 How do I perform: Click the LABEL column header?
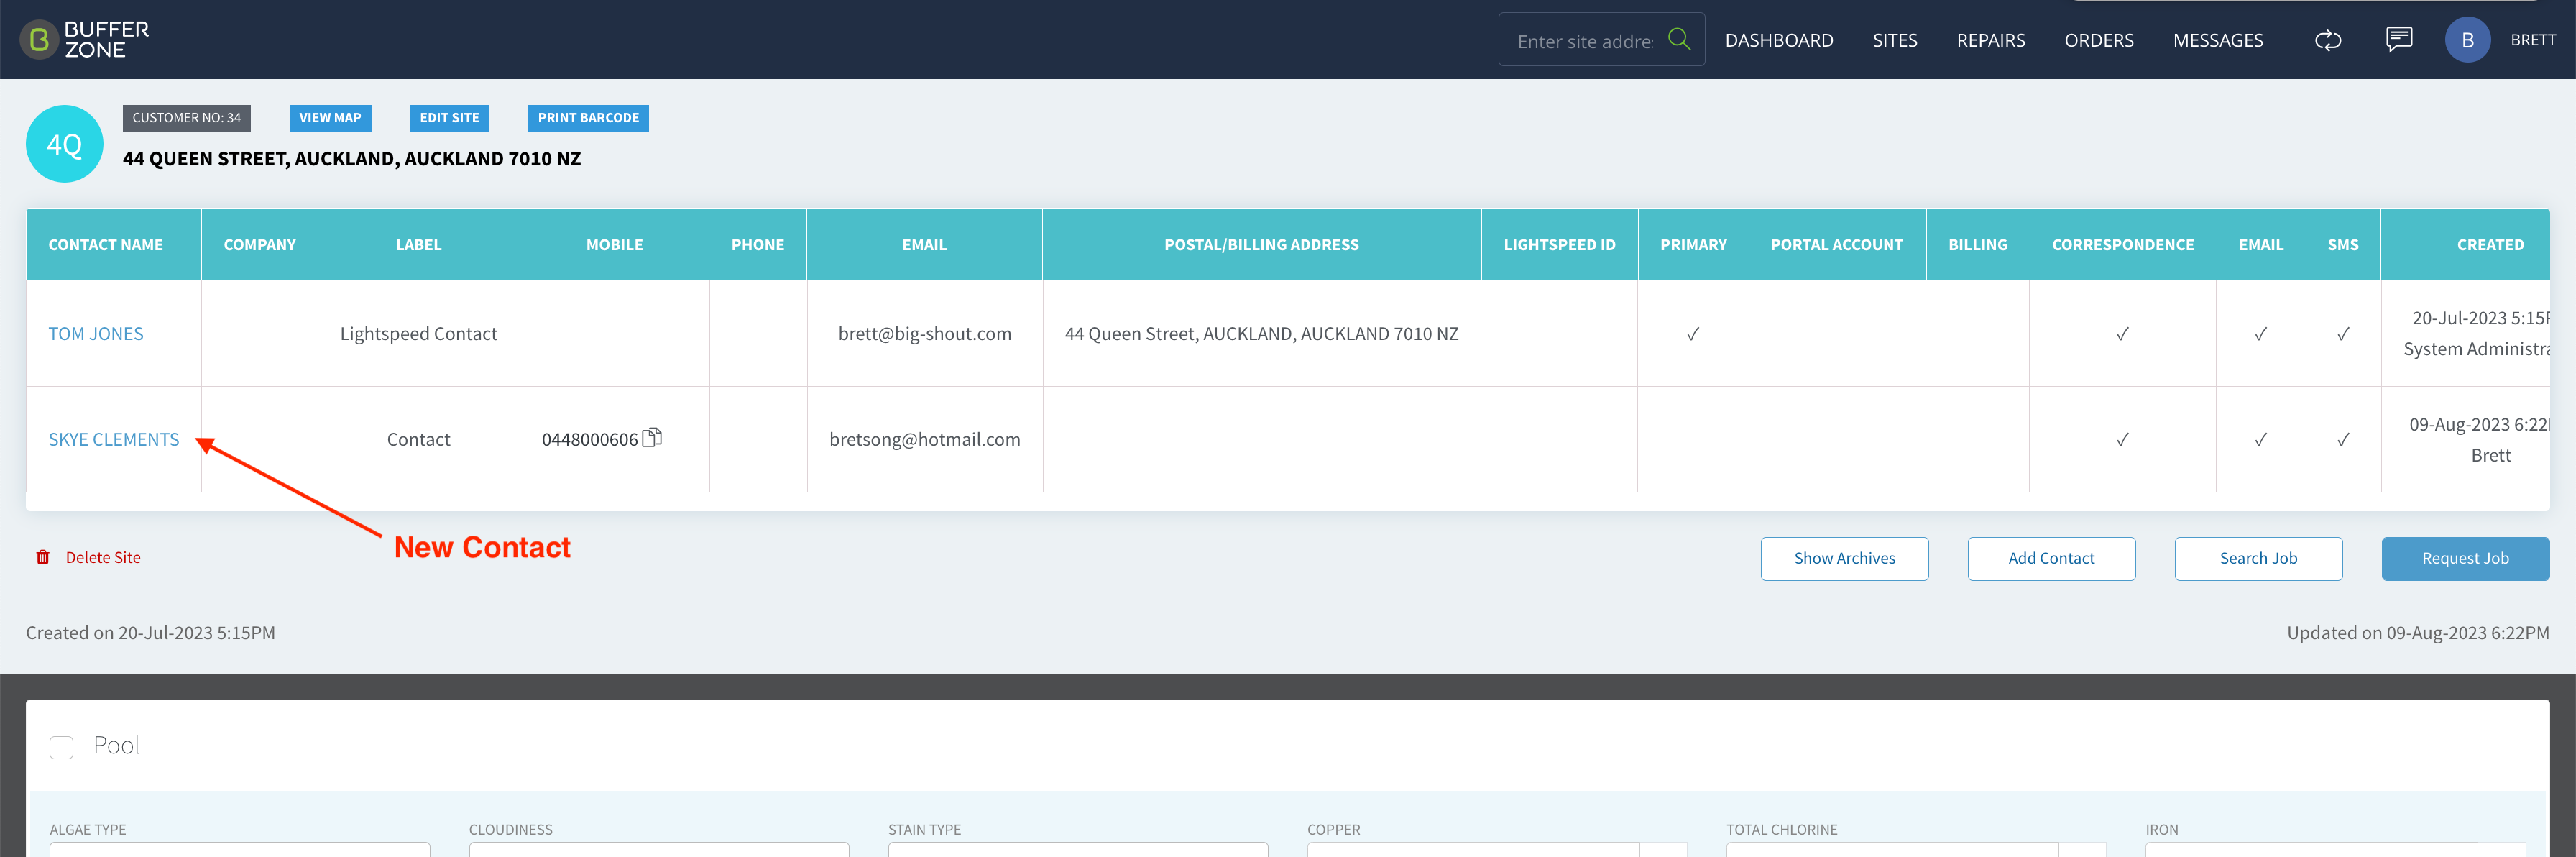click(418, 244)
